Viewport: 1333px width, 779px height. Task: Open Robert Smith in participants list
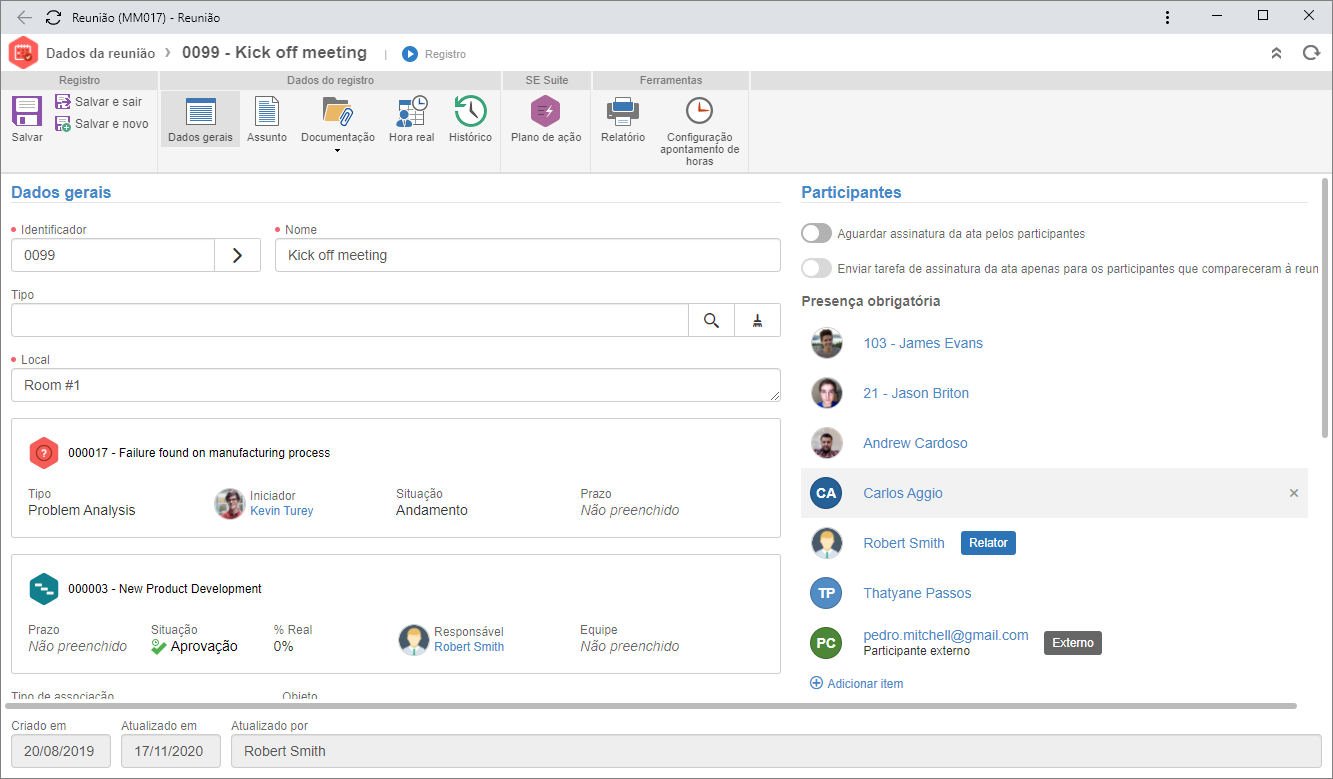tap(904, 543)
